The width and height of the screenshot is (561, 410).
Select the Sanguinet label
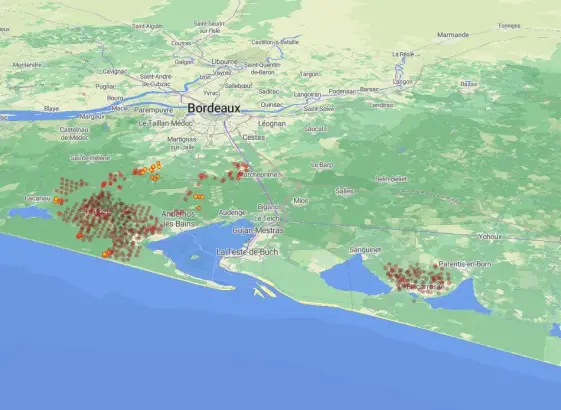(365, 249)
